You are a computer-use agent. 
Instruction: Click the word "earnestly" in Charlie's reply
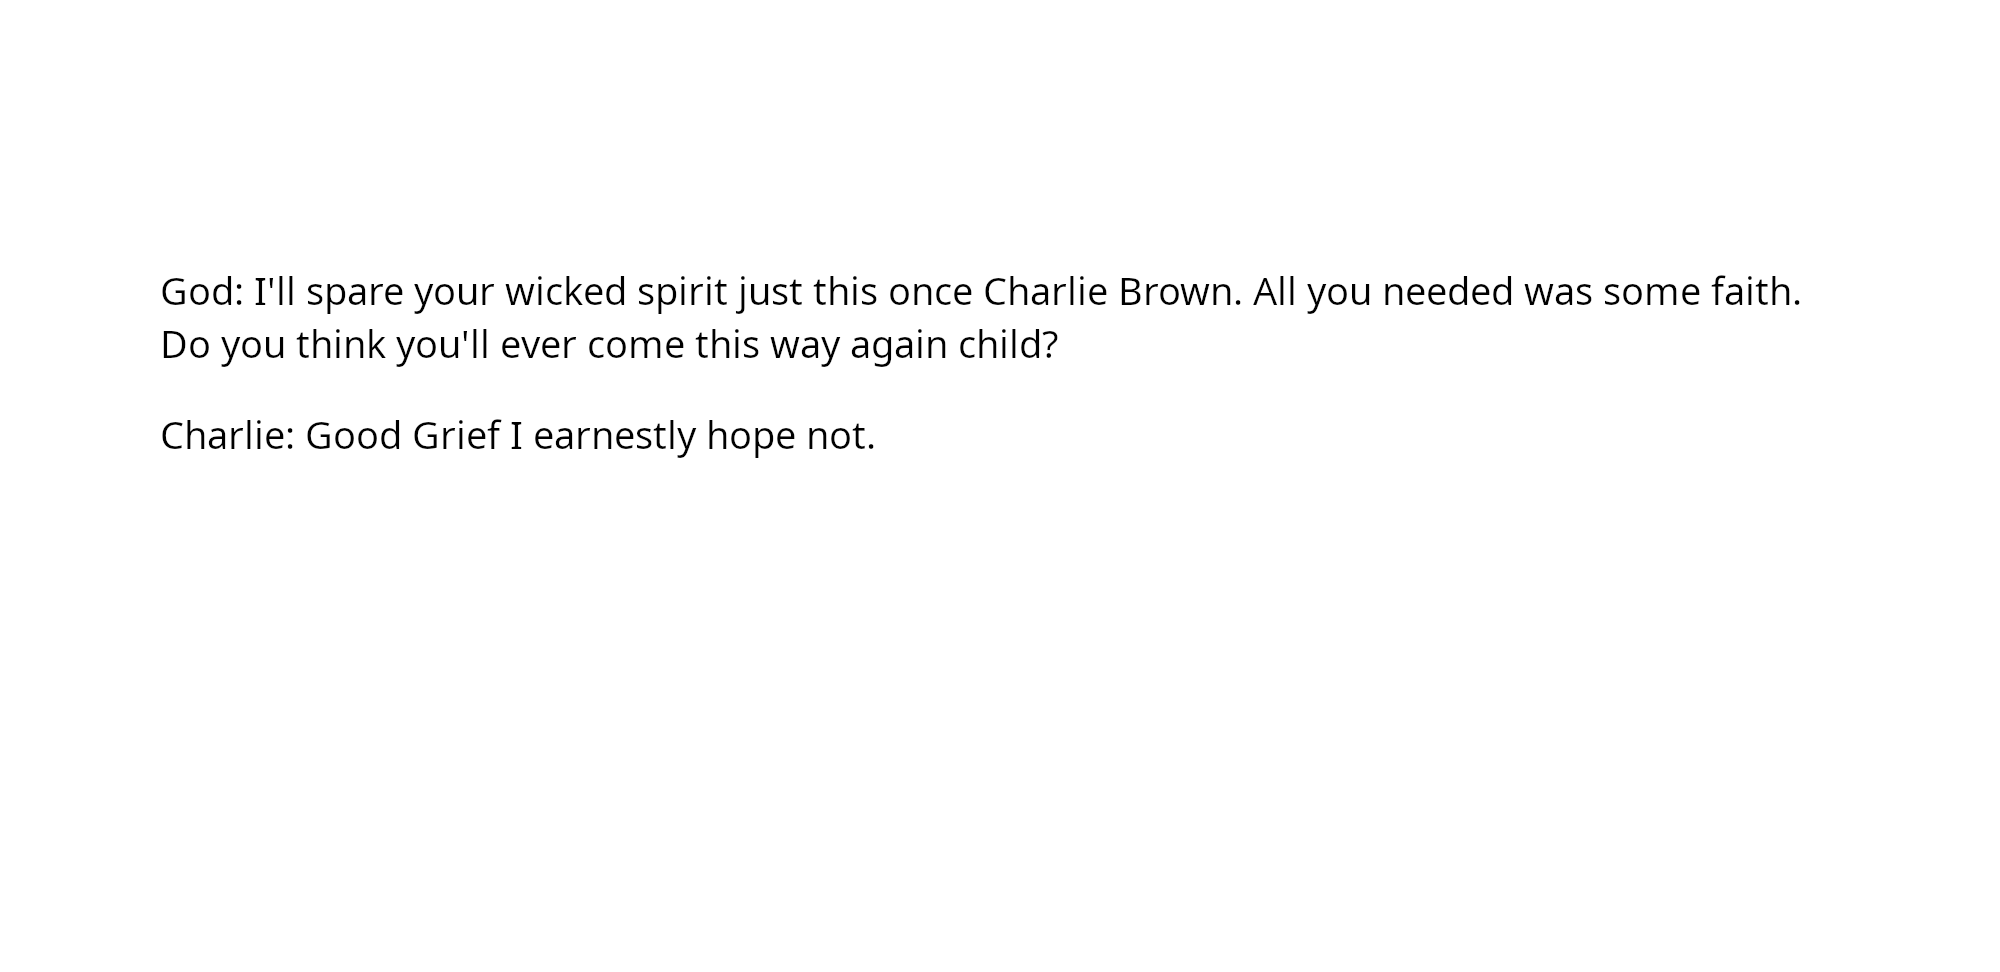pyautogui.click(x=614, y=436)
